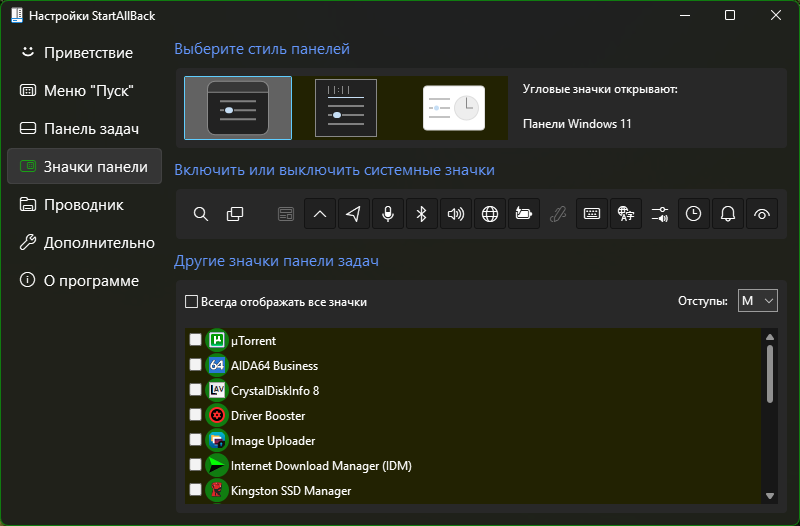Switch to the Проводник section
This screenshot has width=800, height=526.
pyautogui.click(x=84, y=205)
